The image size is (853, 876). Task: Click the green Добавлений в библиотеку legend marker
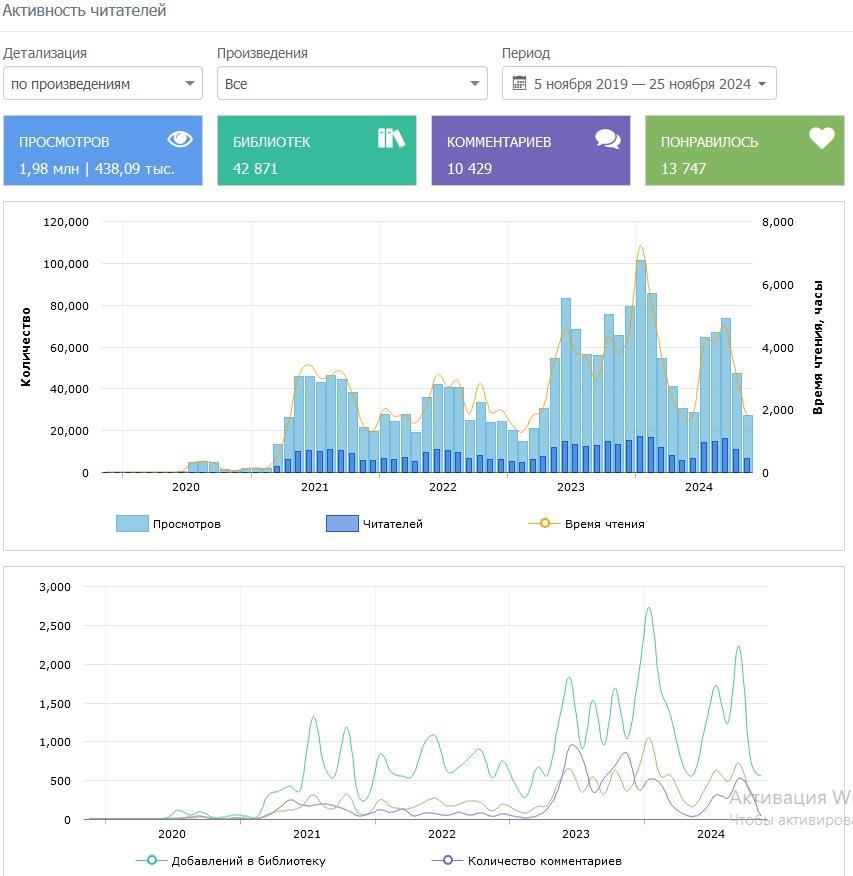tap(152, 860)
